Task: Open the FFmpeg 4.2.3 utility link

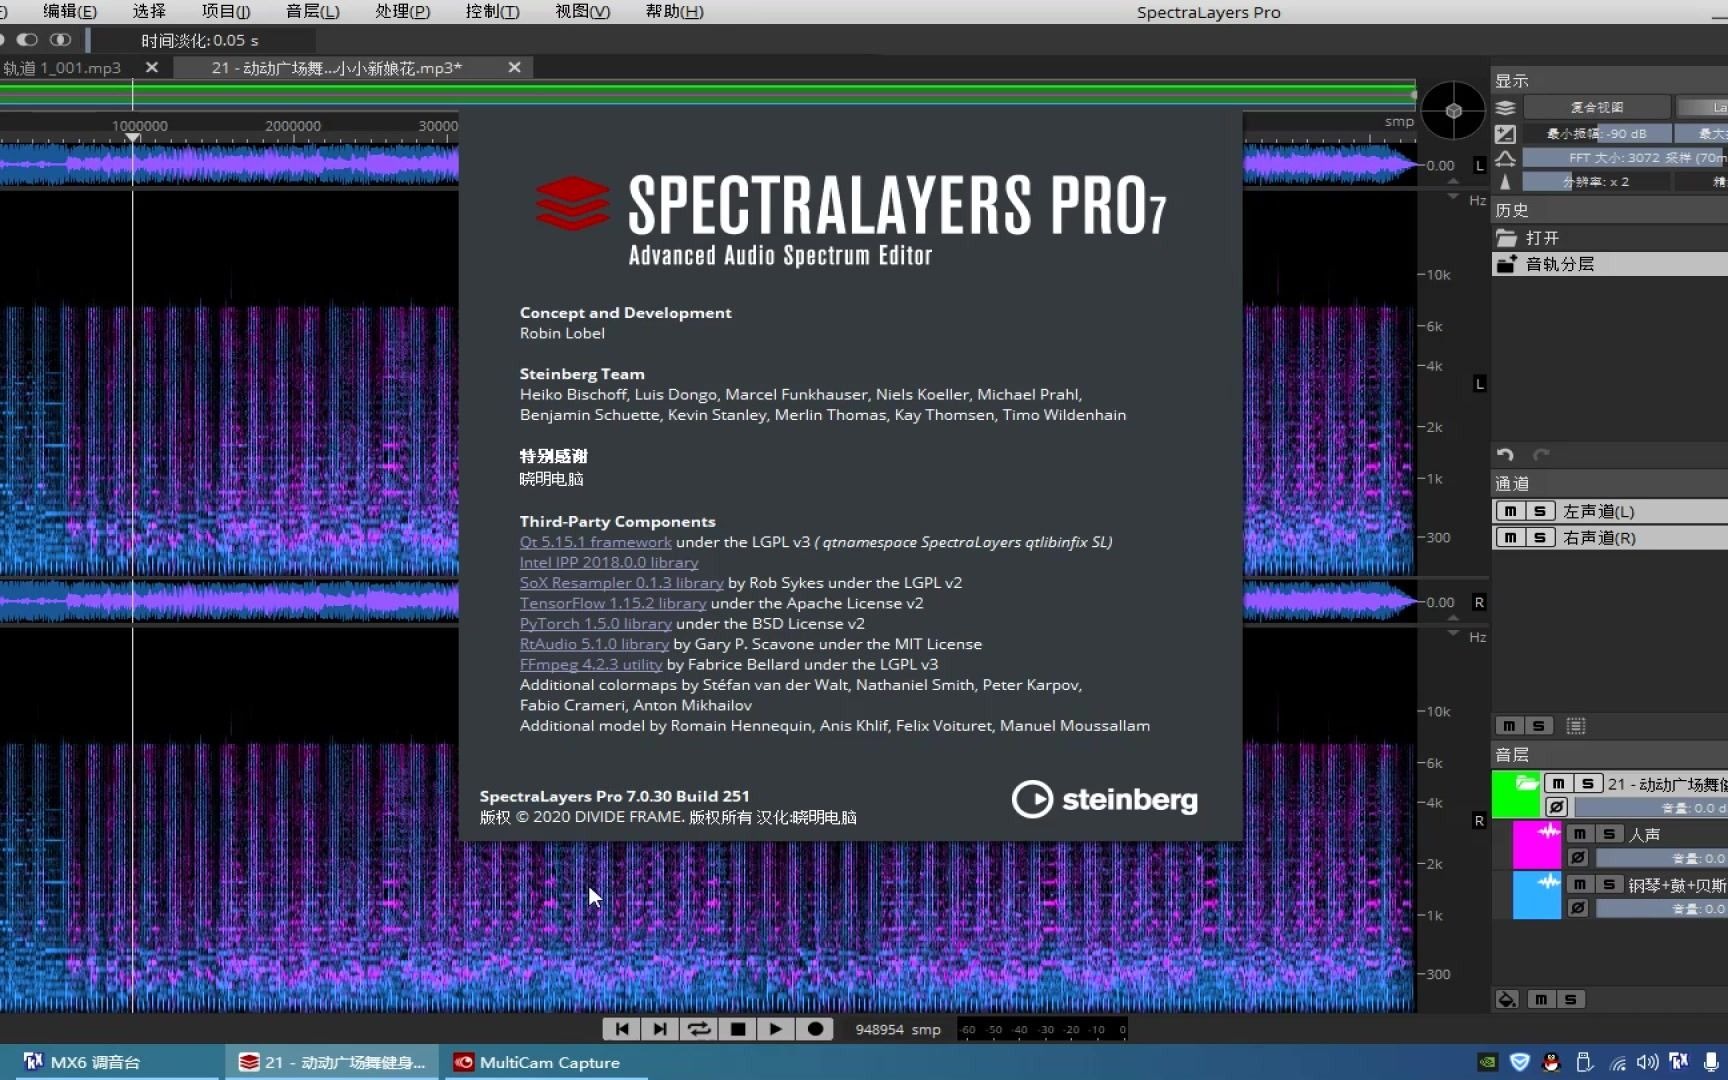Action: pyautogui.click(x=591, y=664)
